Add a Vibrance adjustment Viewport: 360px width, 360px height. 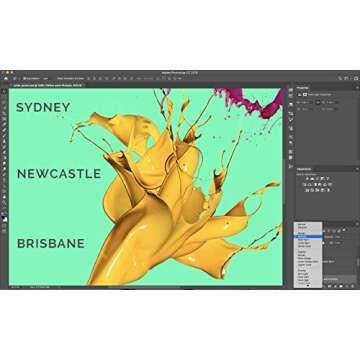coord(328,178)
